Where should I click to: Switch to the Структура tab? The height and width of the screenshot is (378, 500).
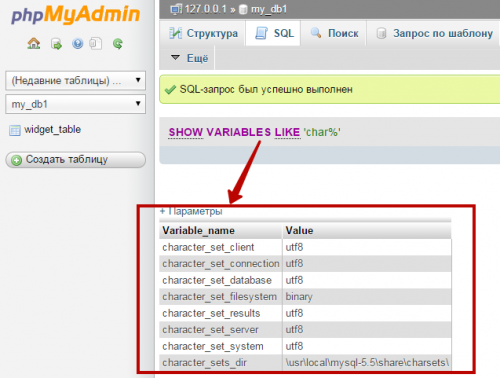pyautogui.click(x=203, y=33)
